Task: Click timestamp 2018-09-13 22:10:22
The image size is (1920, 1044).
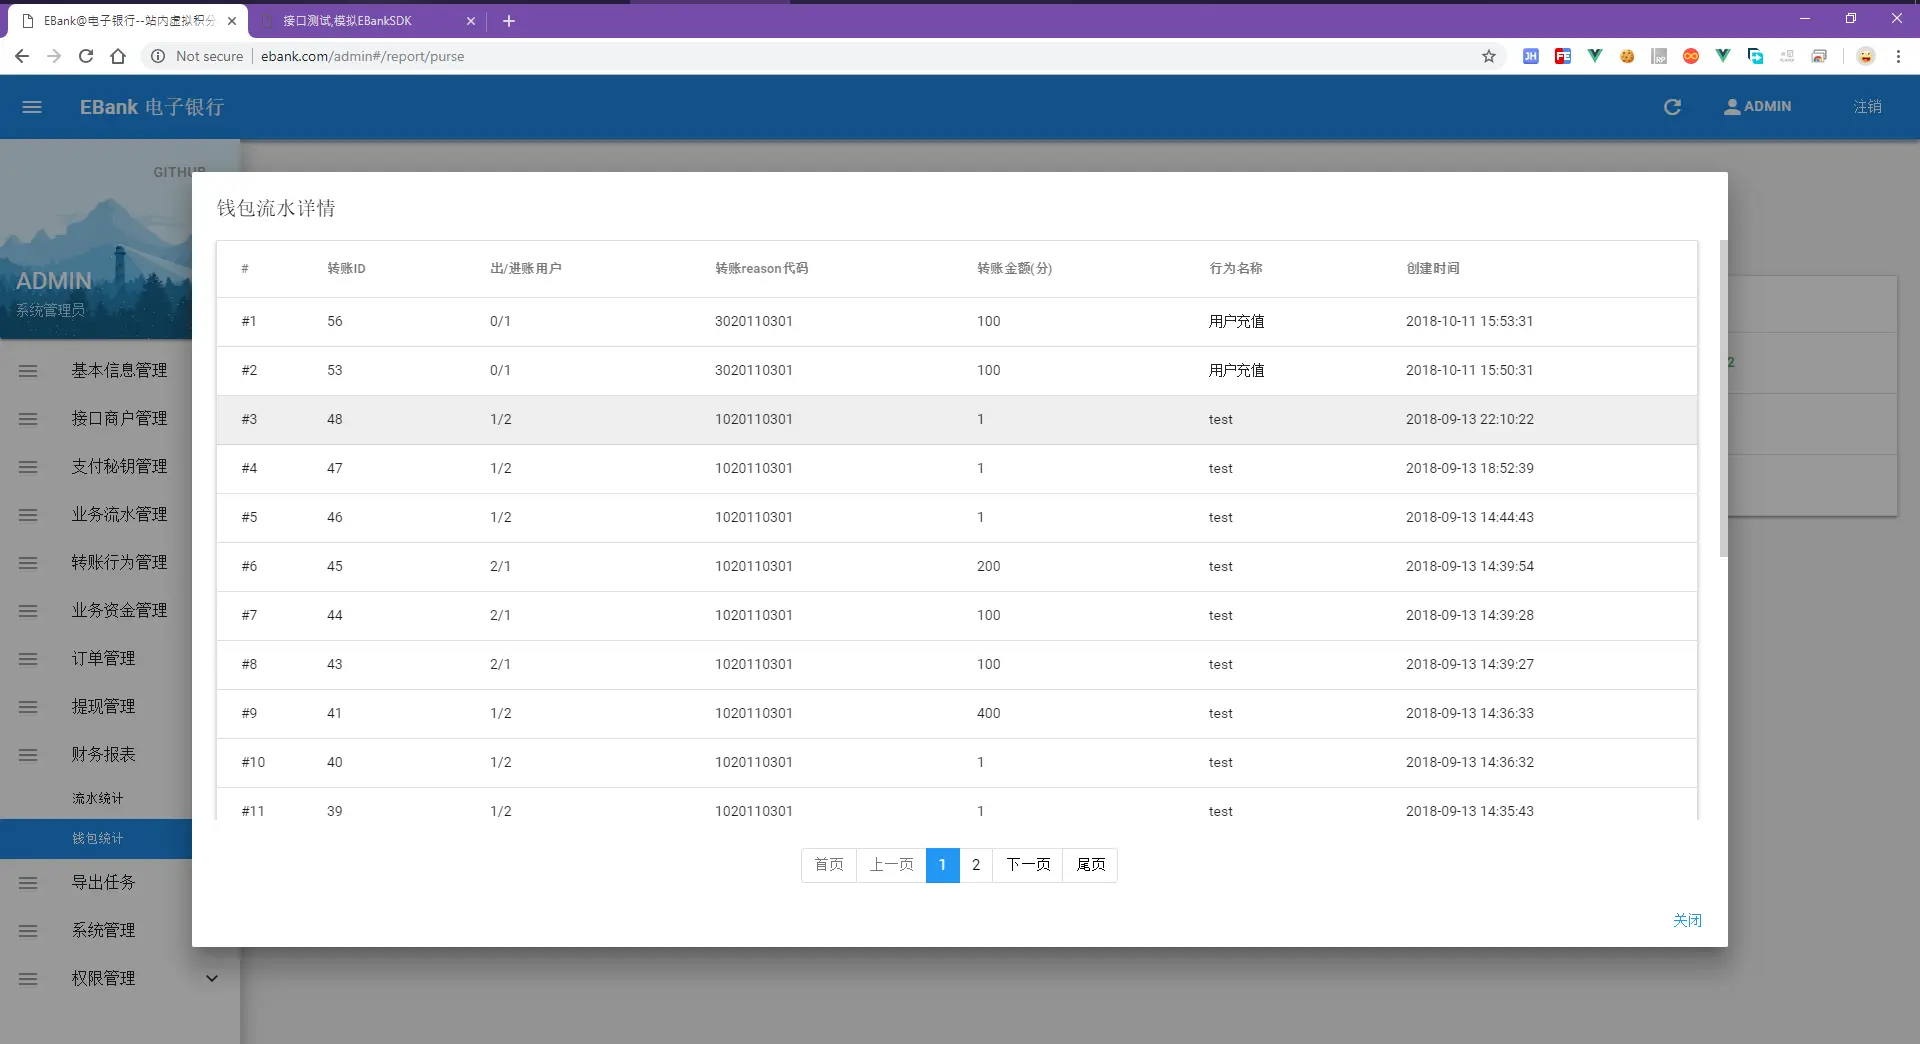Action: point(1469,420)
